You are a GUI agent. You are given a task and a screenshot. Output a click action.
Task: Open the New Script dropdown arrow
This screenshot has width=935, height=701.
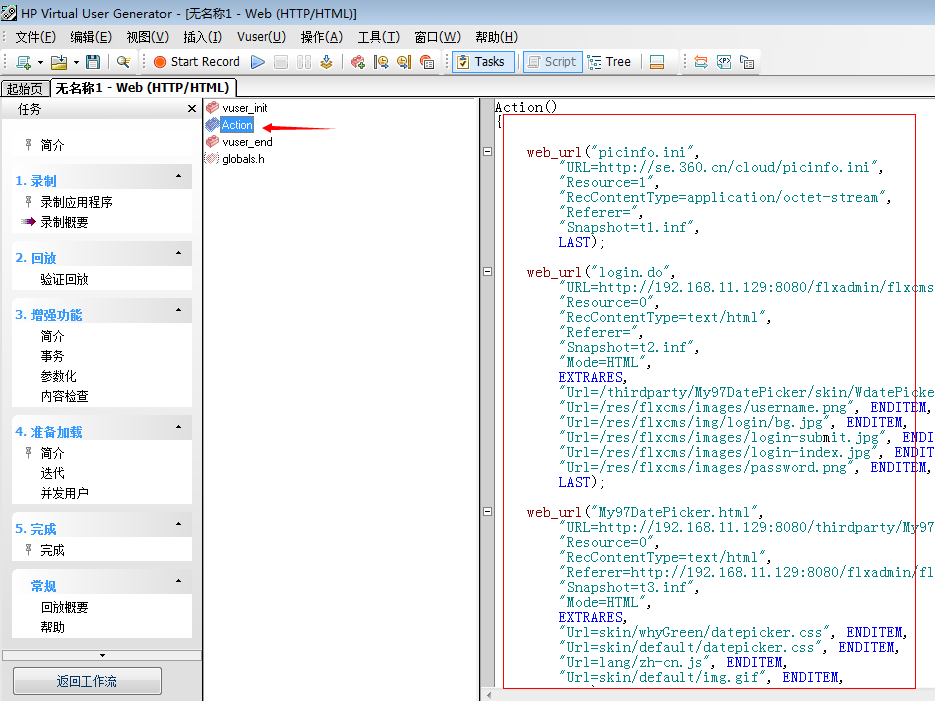40,62
